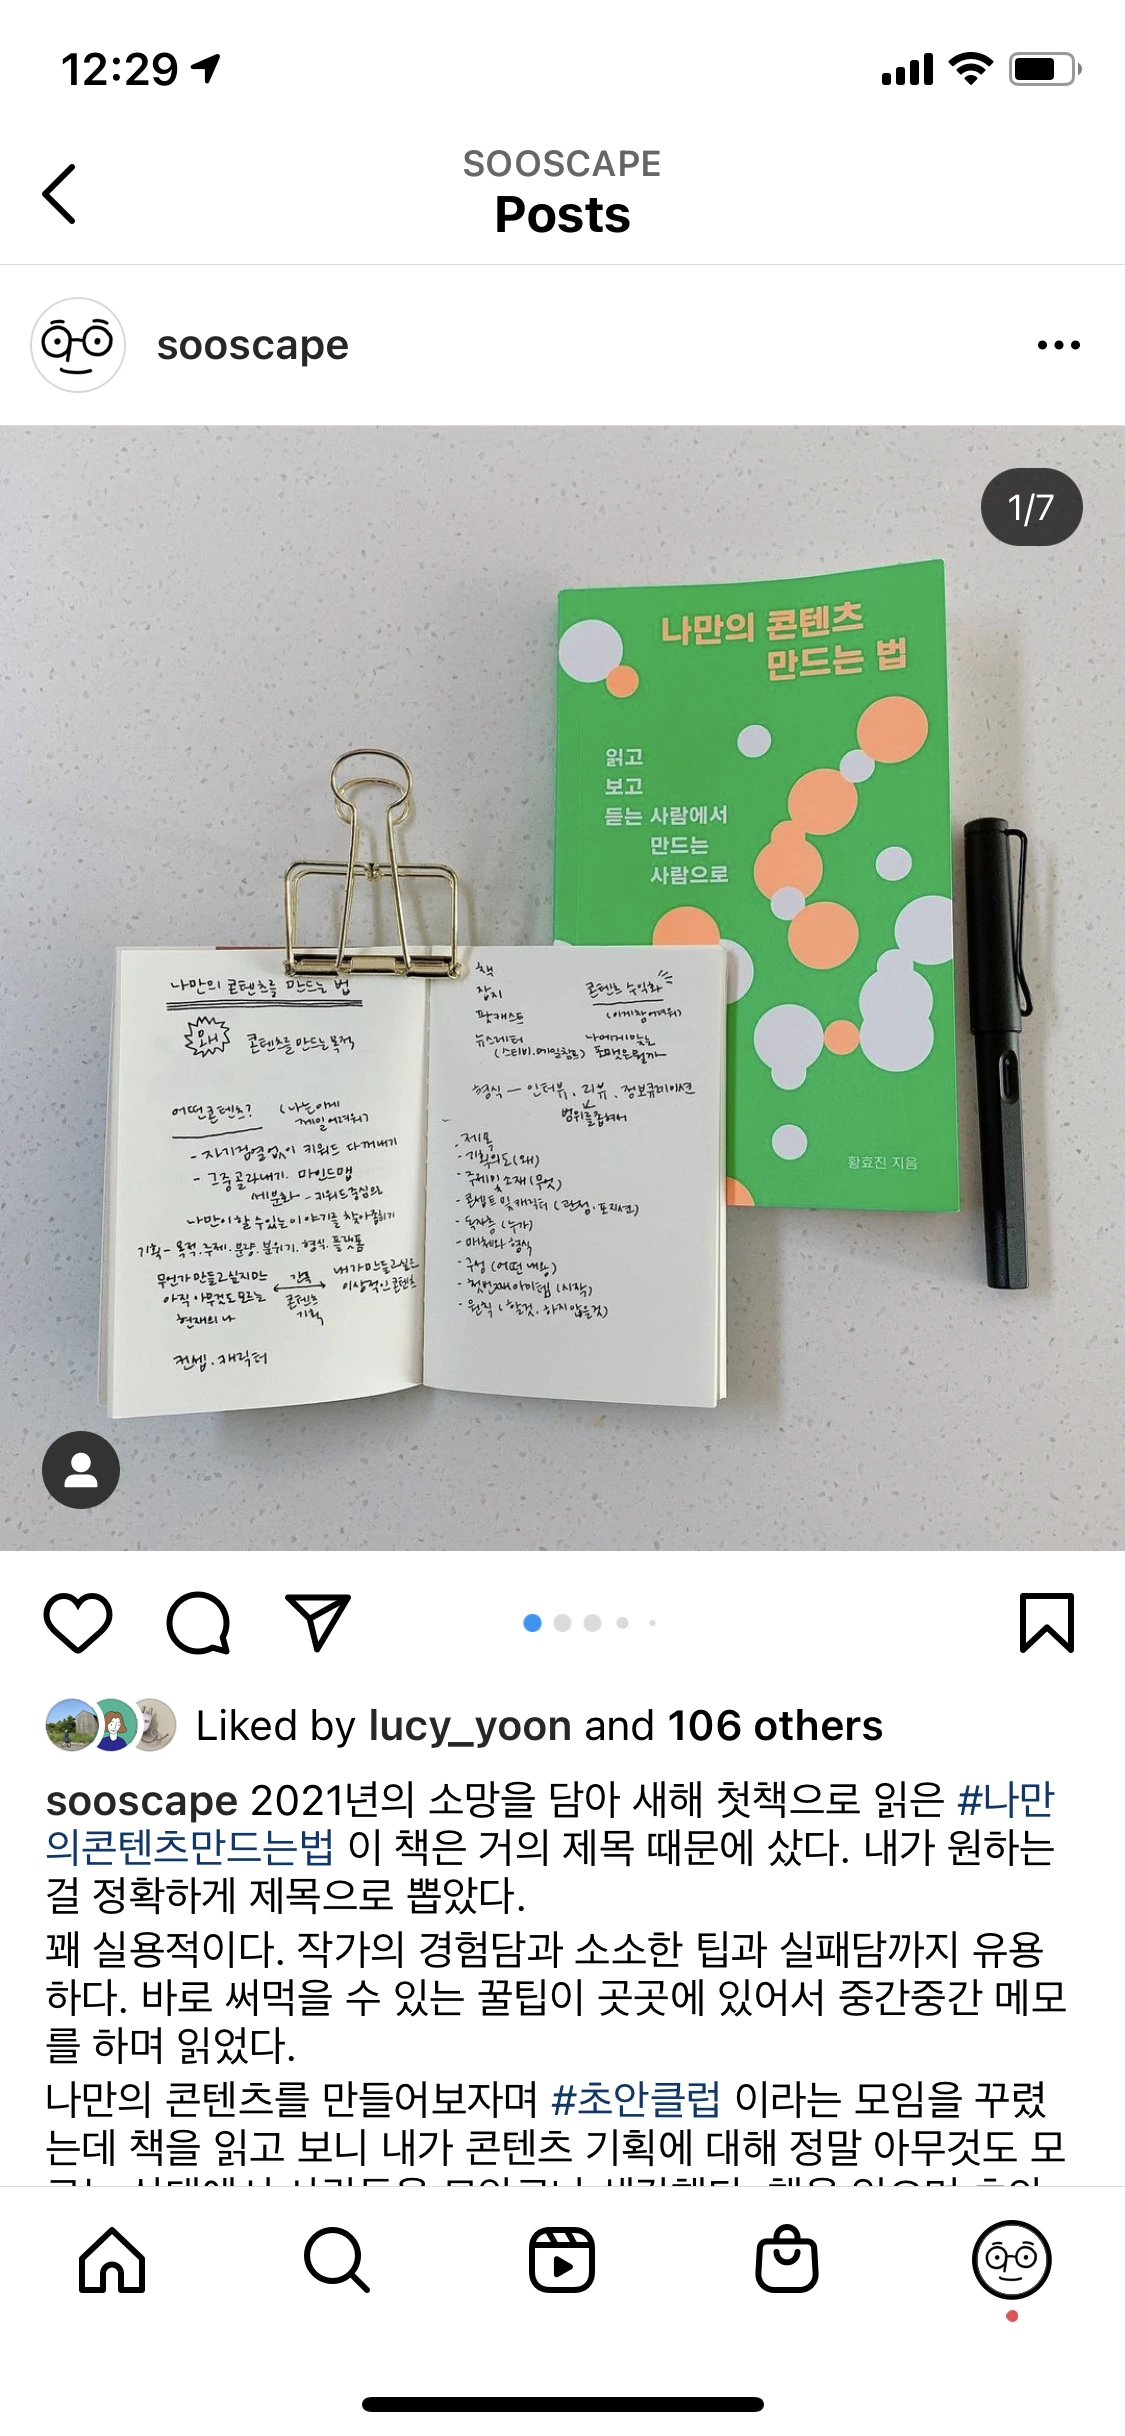The height and width of the screenshot is (2436, 1125).
Task: View the 106 others who liked
Action: [x=775, y=1726]
